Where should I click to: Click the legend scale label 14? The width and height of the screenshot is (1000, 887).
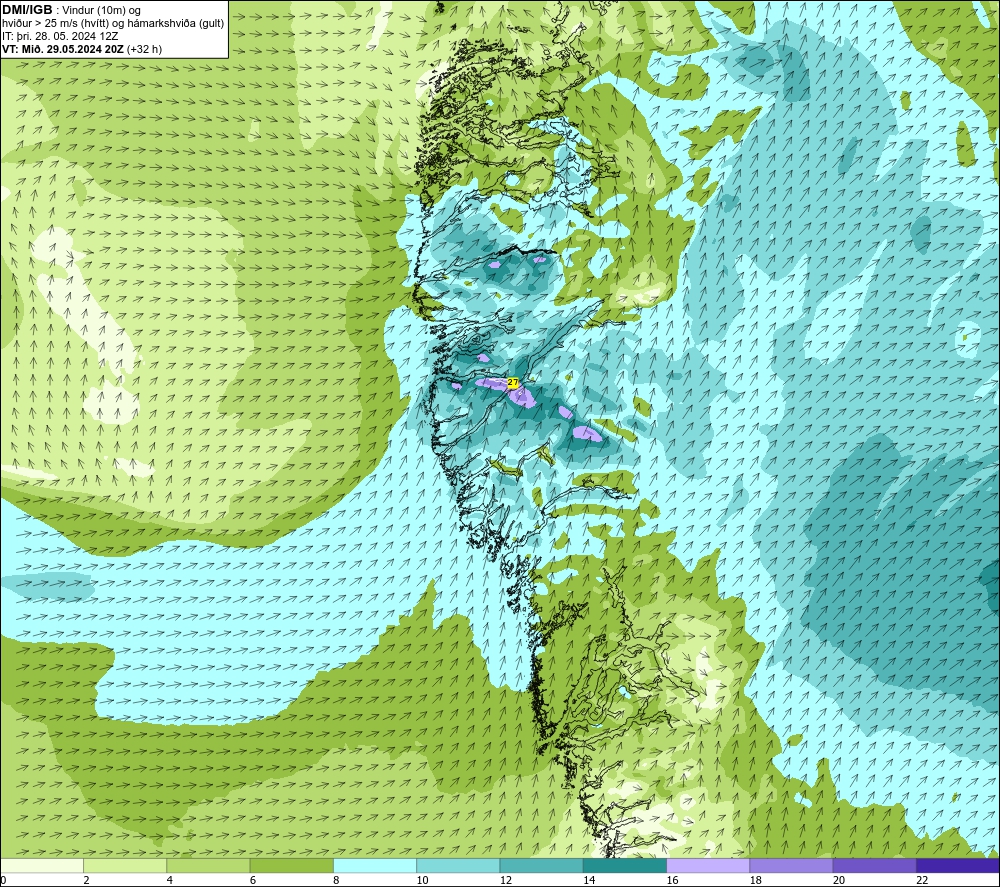coord(589,880)
